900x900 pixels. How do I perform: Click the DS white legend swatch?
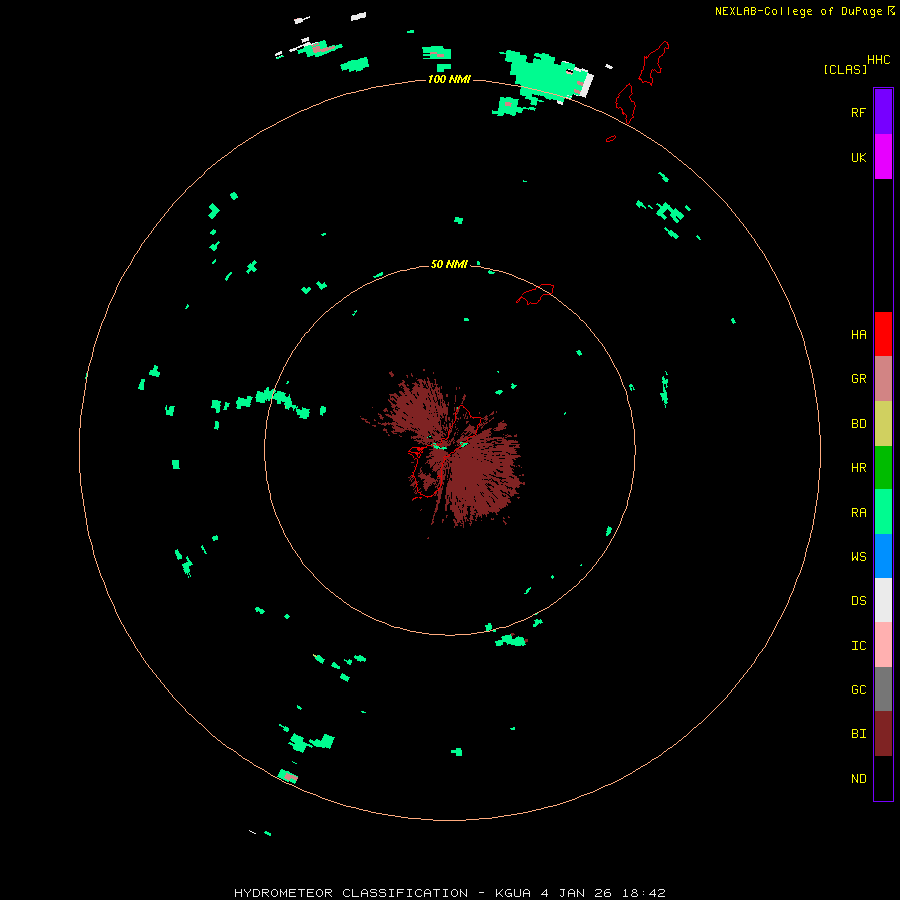(883, 600)
